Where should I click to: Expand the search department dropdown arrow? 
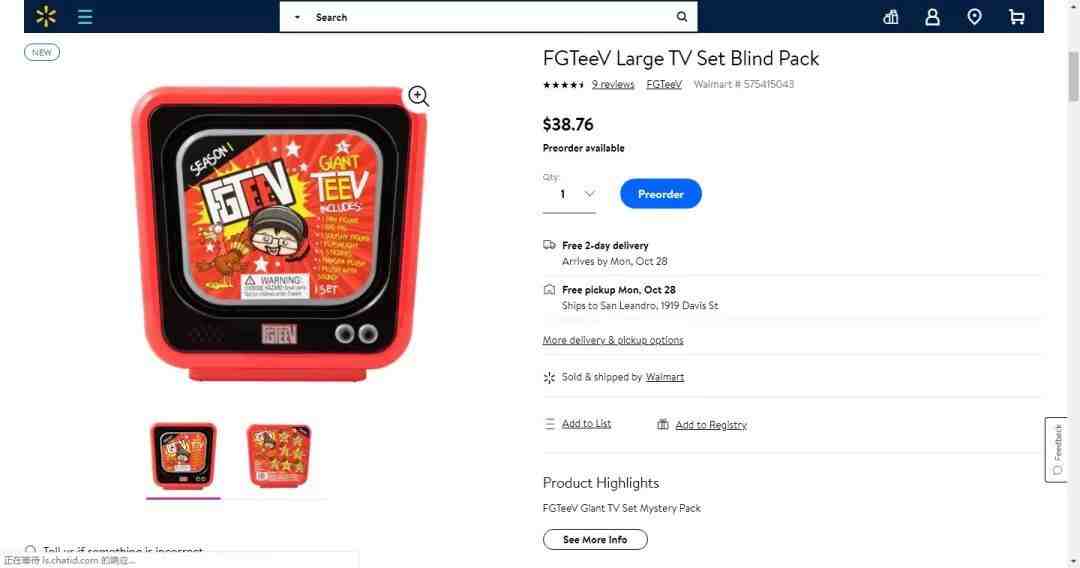point(297,17)
